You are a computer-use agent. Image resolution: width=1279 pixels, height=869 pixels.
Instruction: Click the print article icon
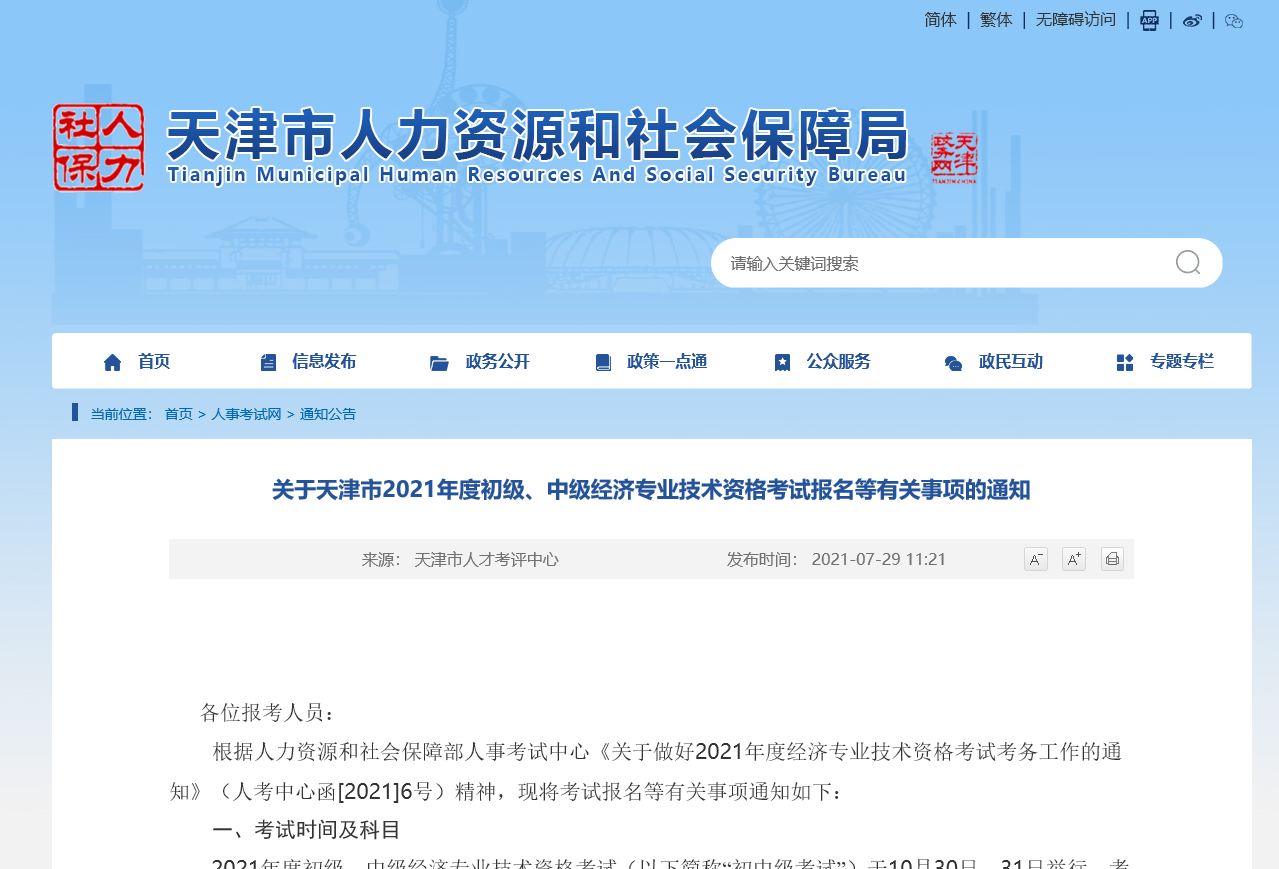[1111, 558]
